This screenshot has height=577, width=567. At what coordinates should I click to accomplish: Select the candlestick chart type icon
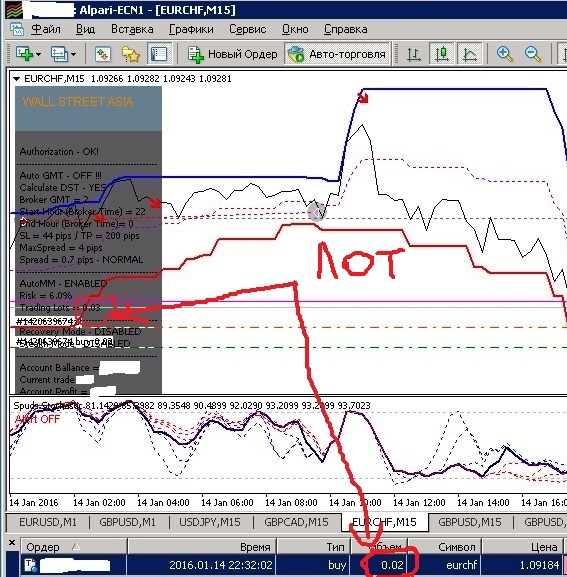coord(442,54)
